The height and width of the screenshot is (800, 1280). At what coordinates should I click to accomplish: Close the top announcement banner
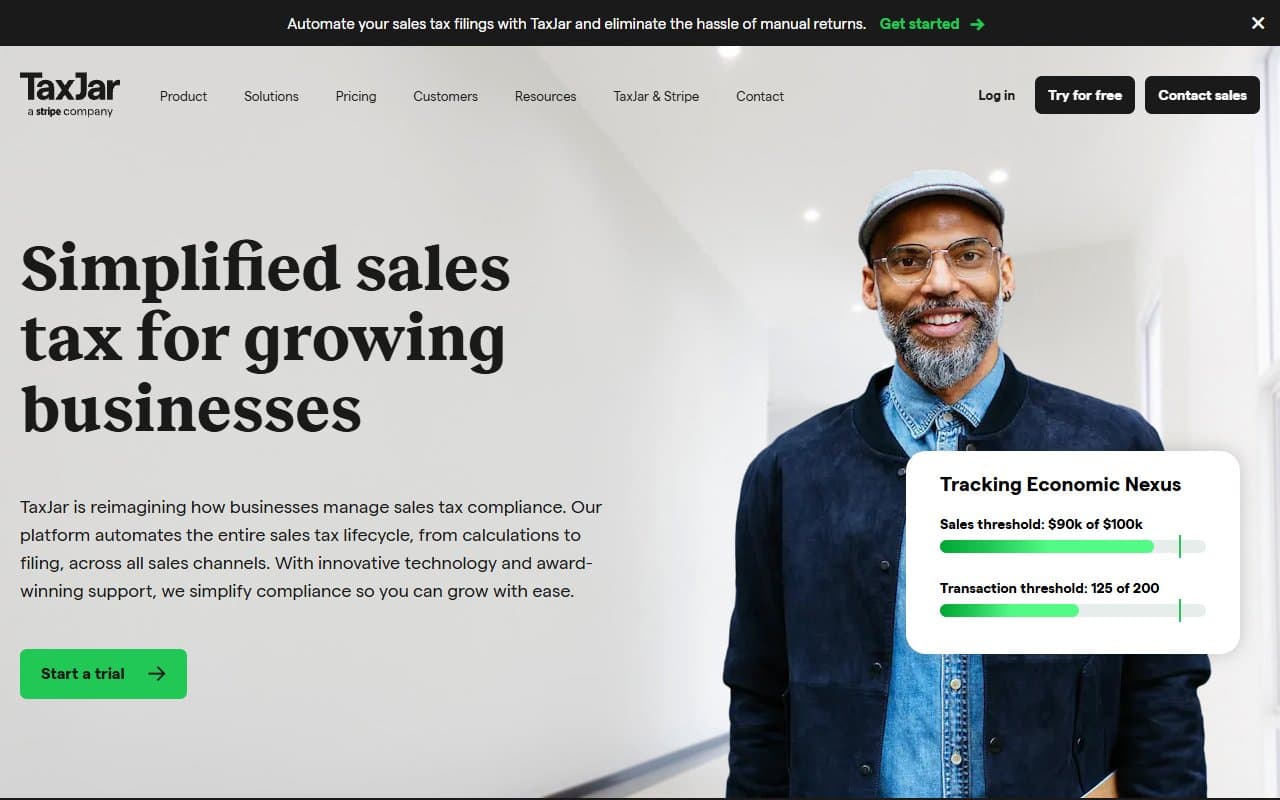coord(1258,23)
